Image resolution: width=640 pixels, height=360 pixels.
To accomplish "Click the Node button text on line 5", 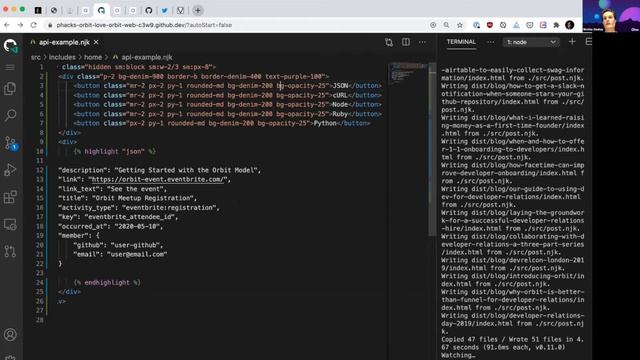I will click(340, 104).
